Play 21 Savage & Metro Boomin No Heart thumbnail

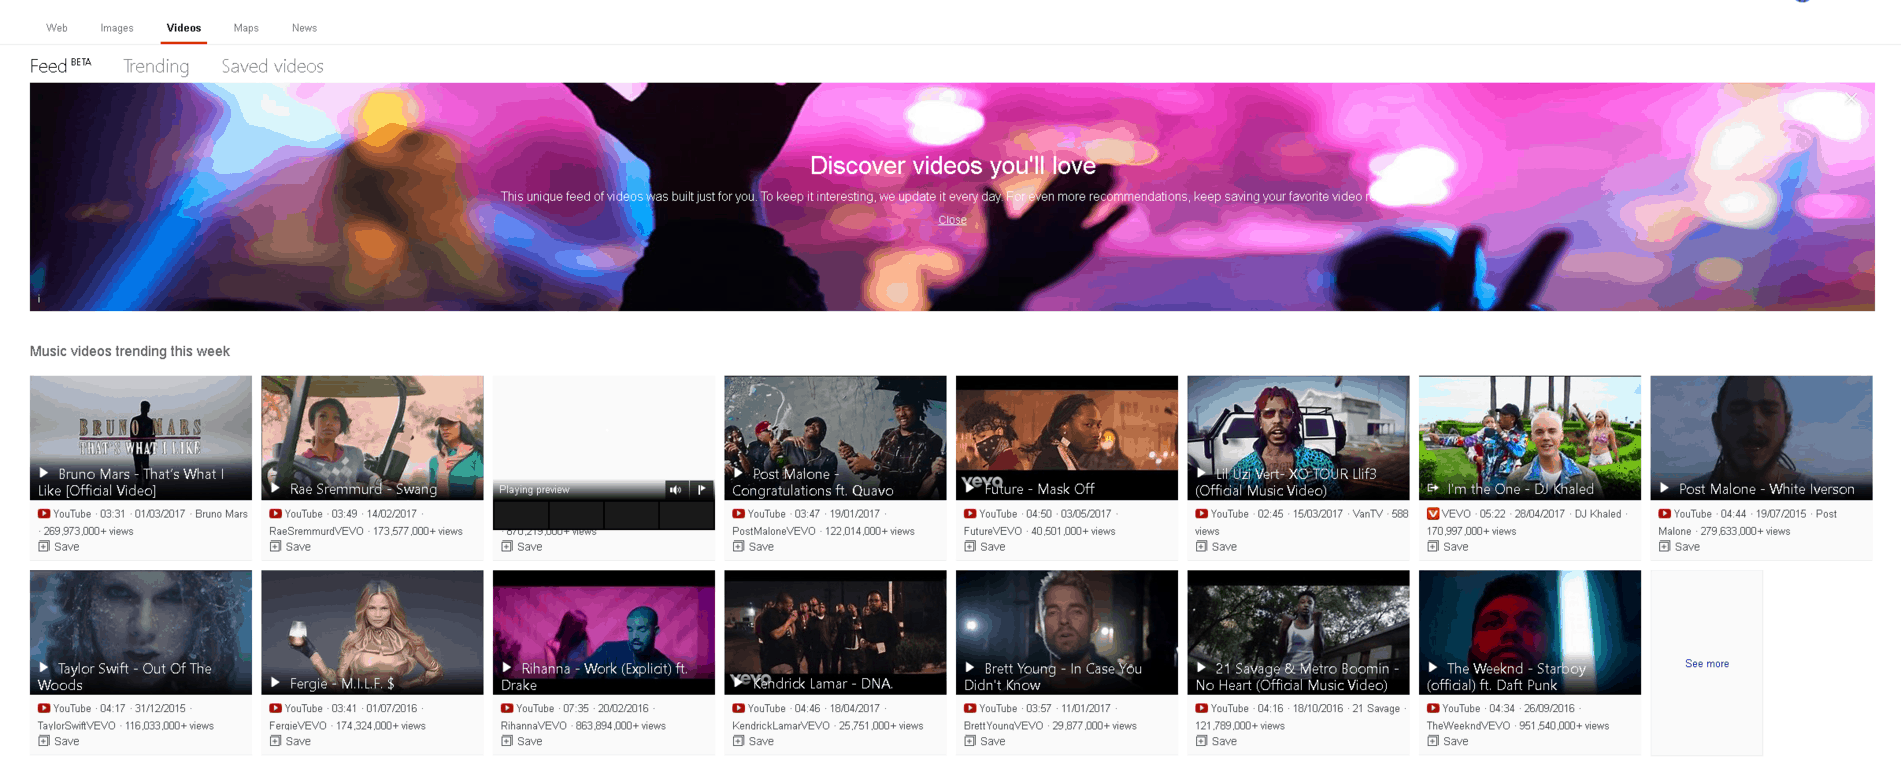pyautogui.click(x=1298, y=632)
